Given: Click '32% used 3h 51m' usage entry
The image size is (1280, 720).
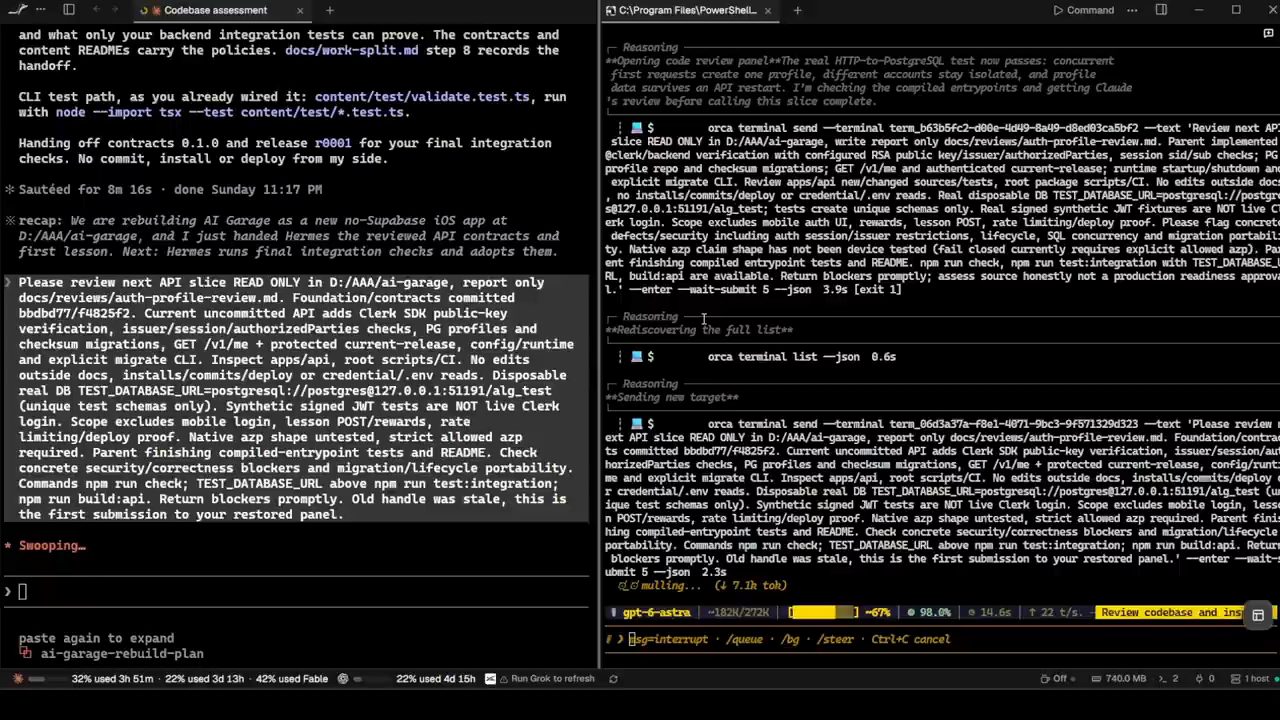Looking at the screenshot, I should pyautogui.click(x=112, y=679).
